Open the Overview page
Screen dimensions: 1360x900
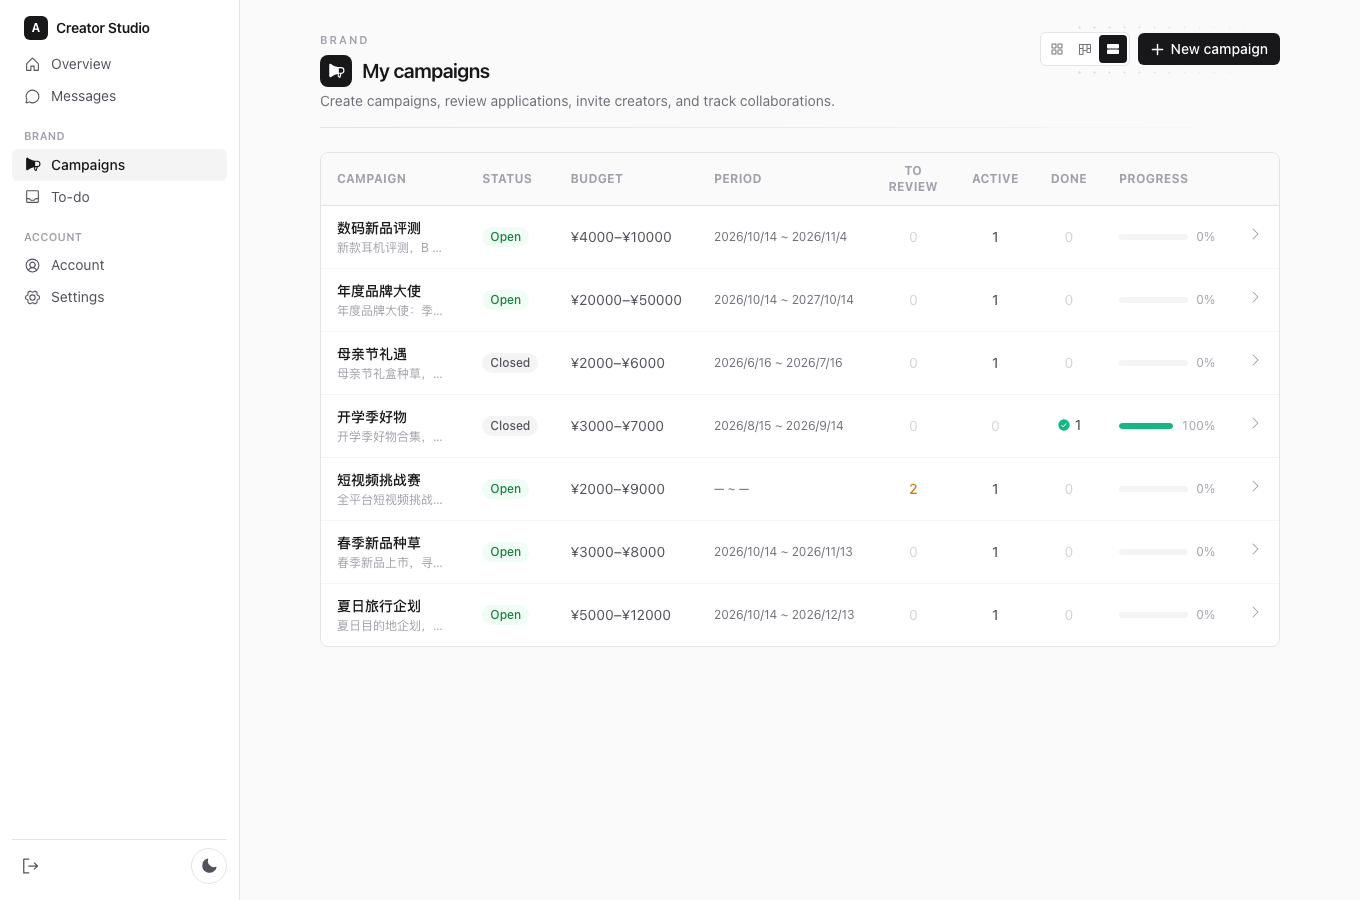[119, 64]
